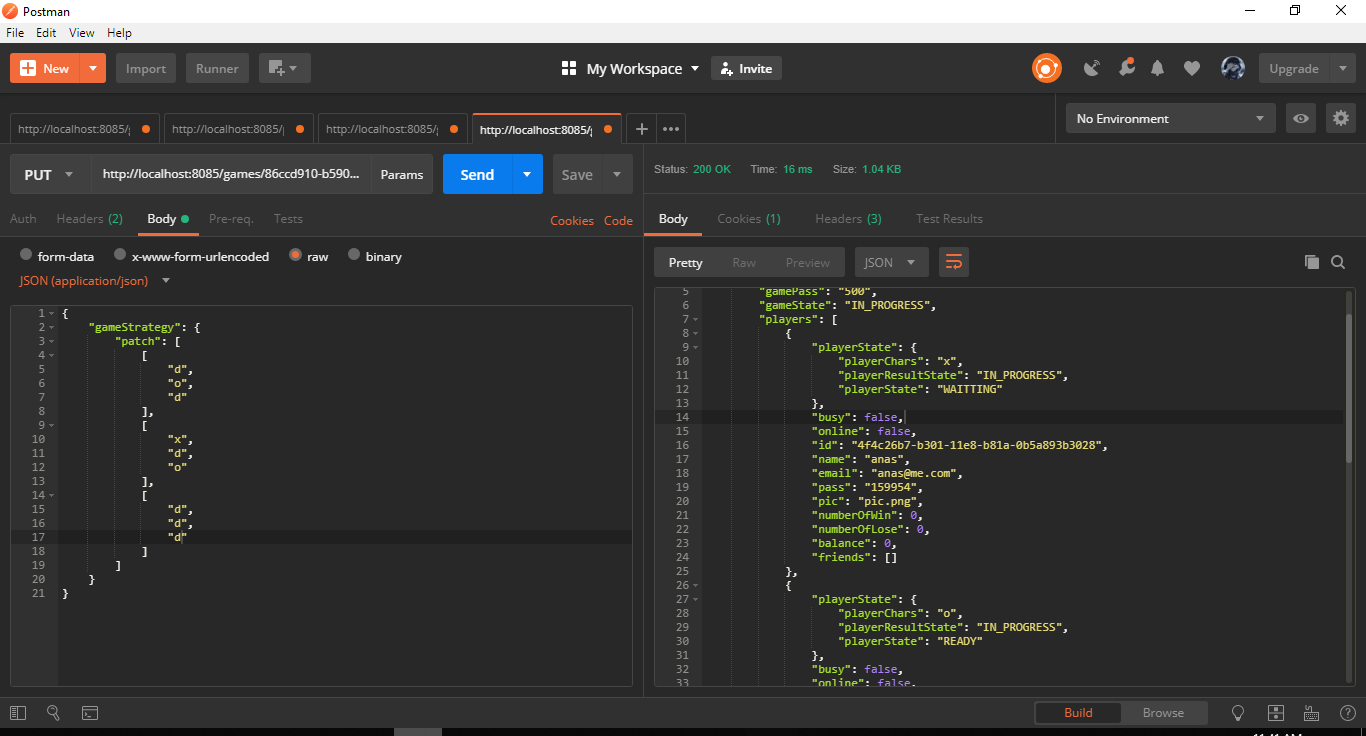Show response in Raw view
The height and width of the screenshot is (736, 1366).
click(744, 262)
